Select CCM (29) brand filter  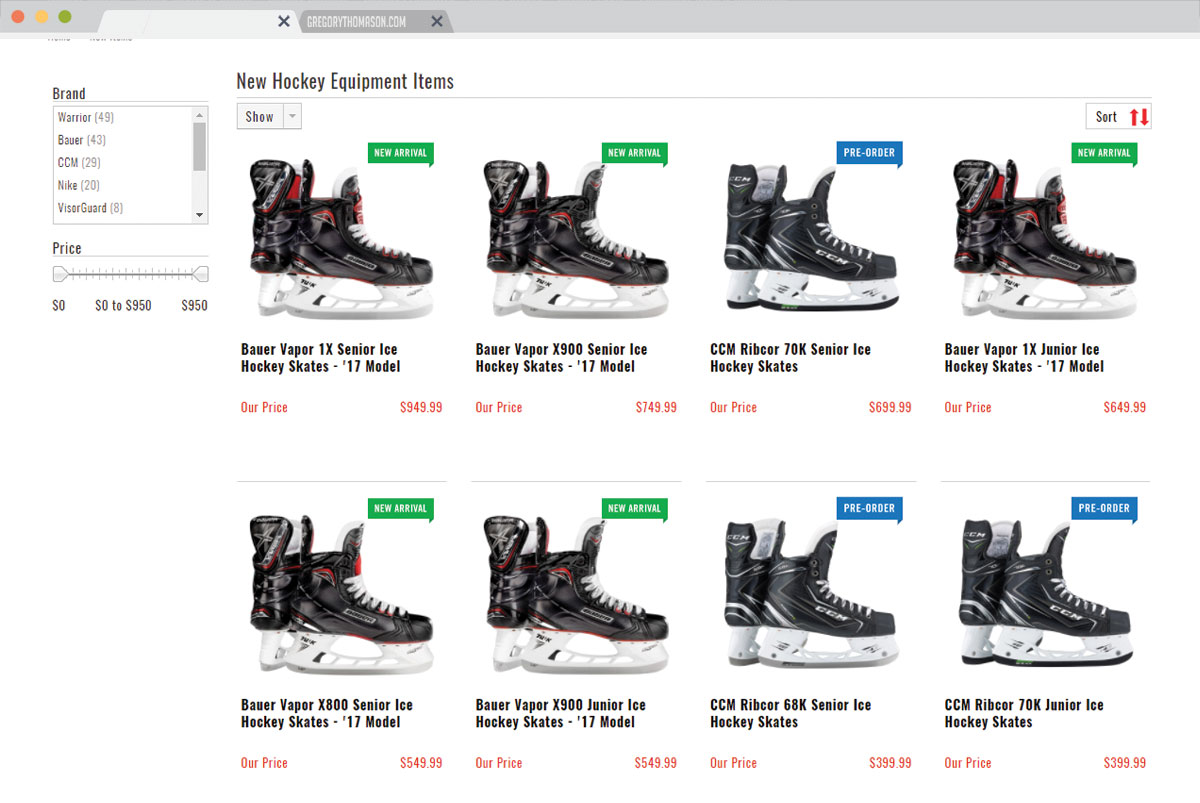click(x=79, y=162)
